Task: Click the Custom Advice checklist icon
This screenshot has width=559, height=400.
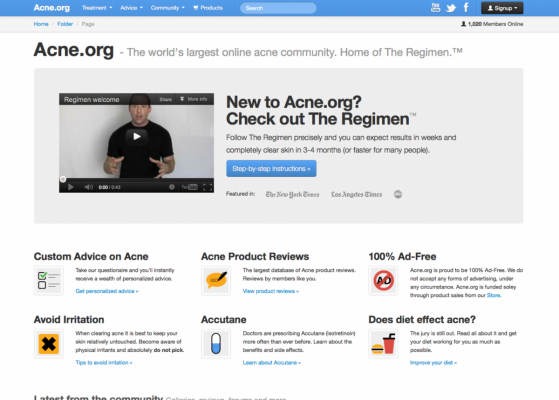Action: 49,281
